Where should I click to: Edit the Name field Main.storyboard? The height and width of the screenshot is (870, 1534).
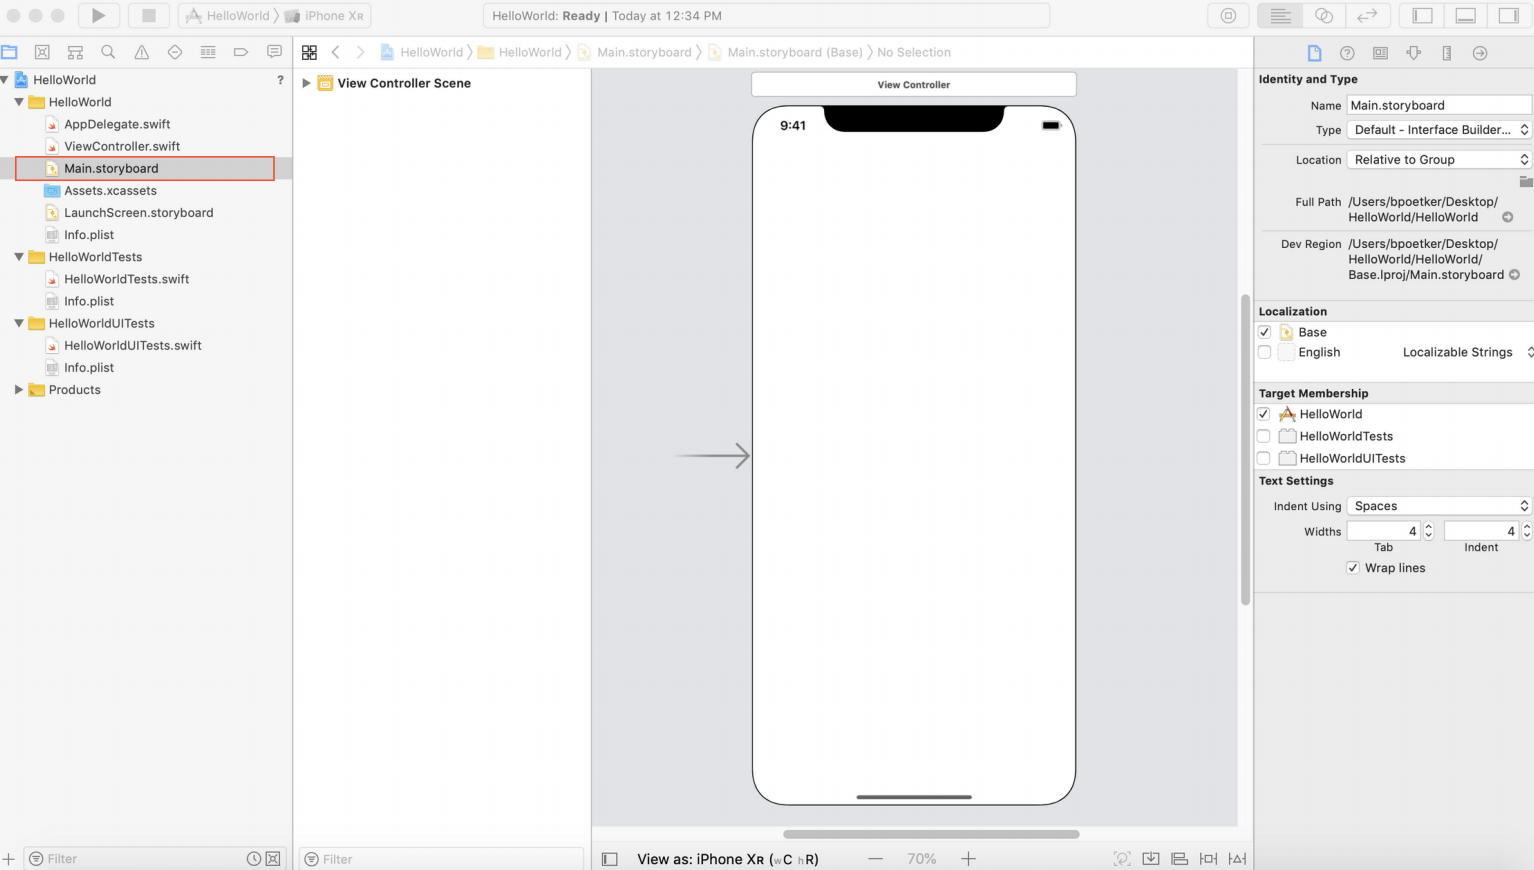click(x=1439, y=105)
